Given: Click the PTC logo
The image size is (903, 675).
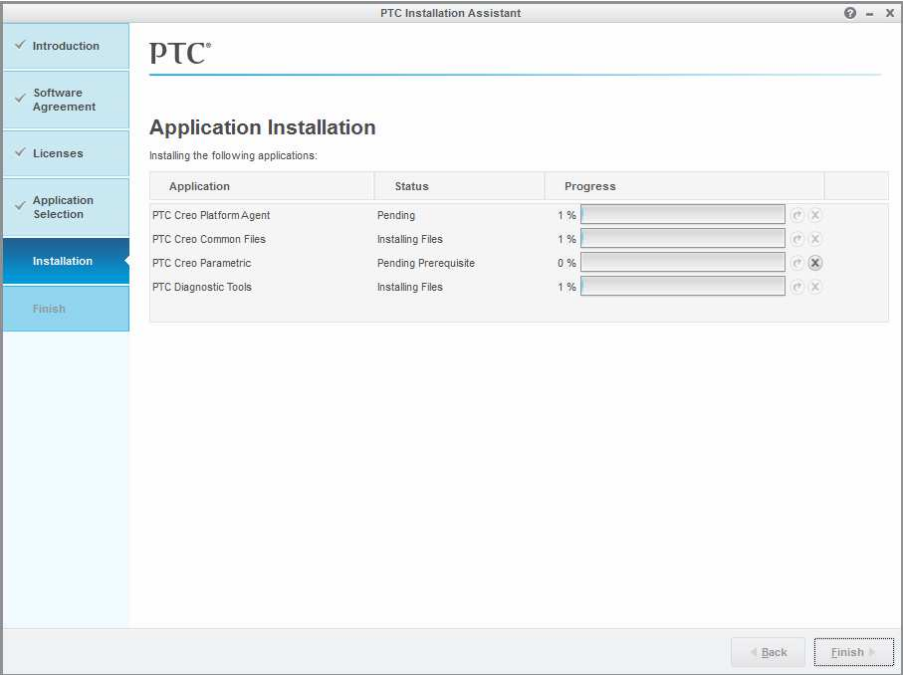Looking at the screenshot, I should [x=180, y=53].
